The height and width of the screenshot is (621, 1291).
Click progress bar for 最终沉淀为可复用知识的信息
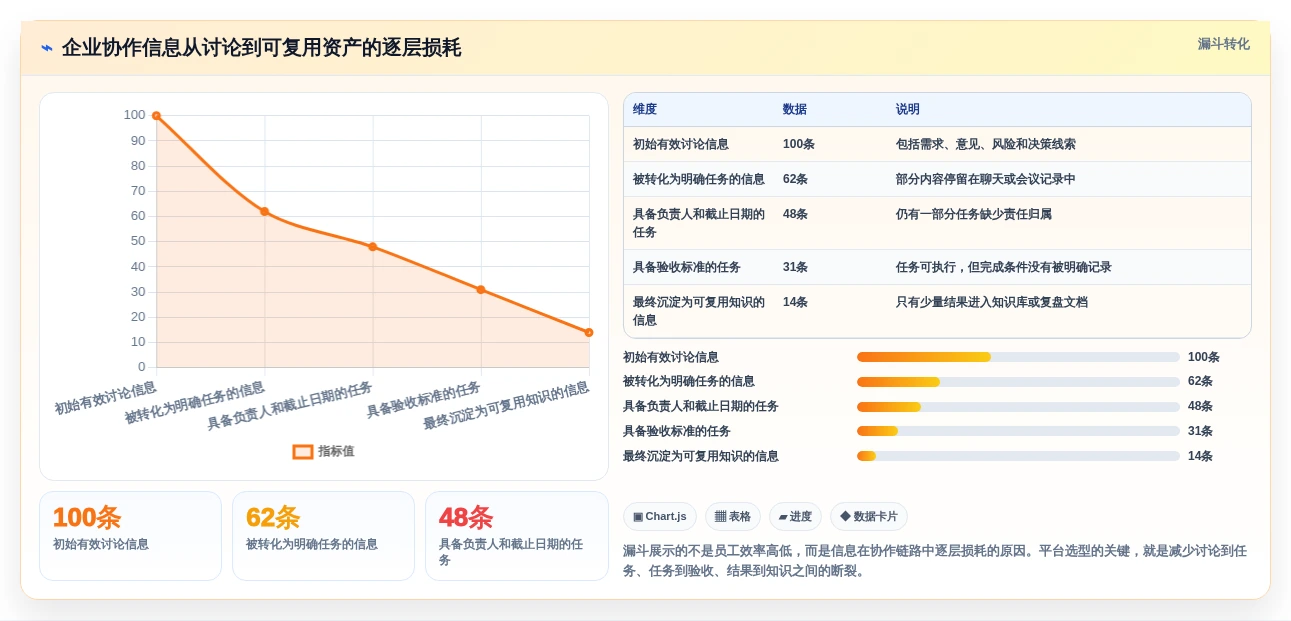[x=1018, y=456]
